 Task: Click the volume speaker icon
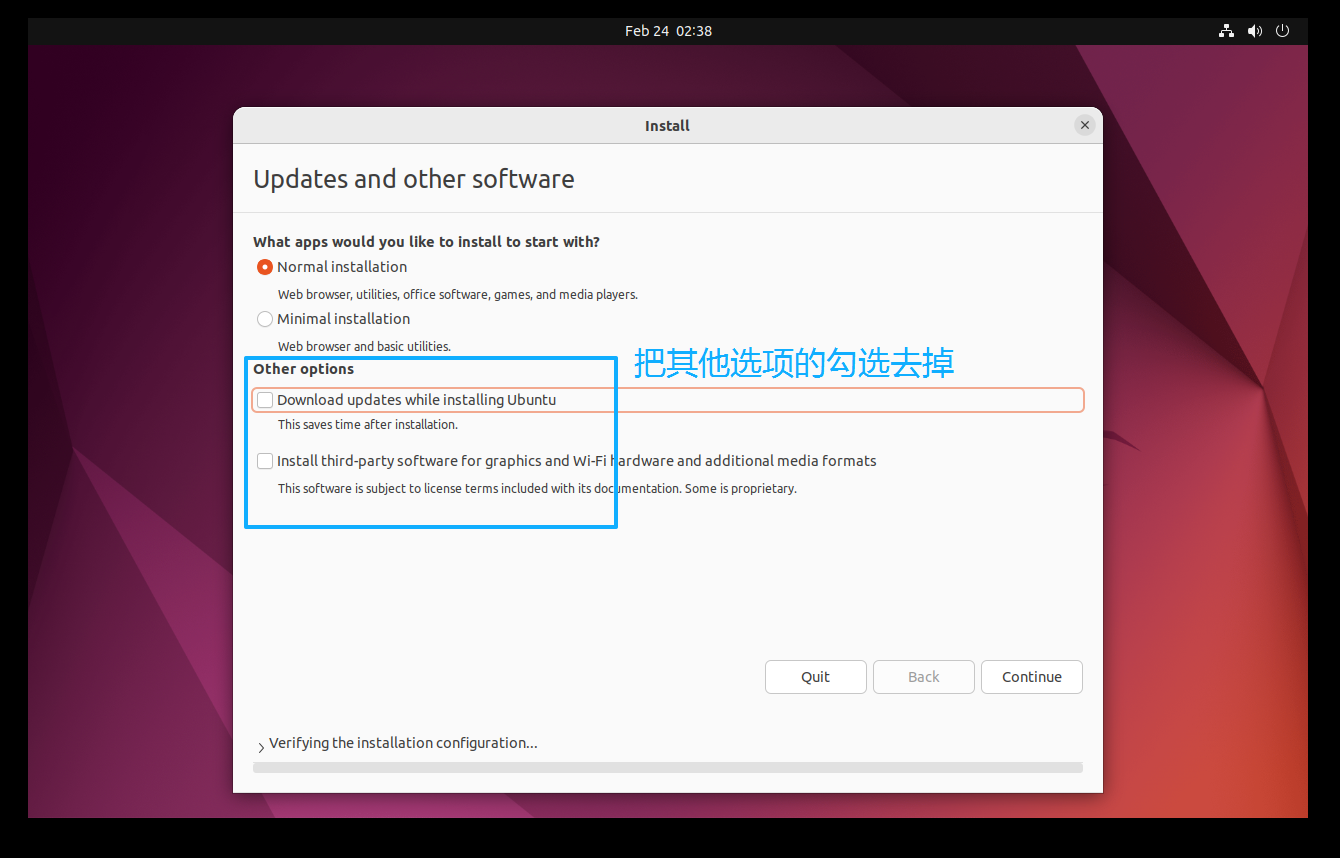(x=1255, y=31)
